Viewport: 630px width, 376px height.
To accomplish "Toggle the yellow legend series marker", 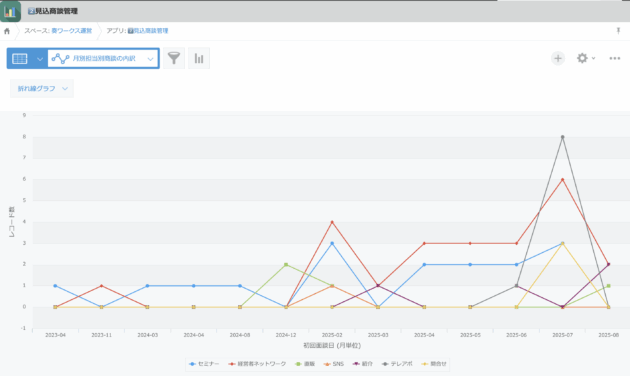I will (434, 364).
